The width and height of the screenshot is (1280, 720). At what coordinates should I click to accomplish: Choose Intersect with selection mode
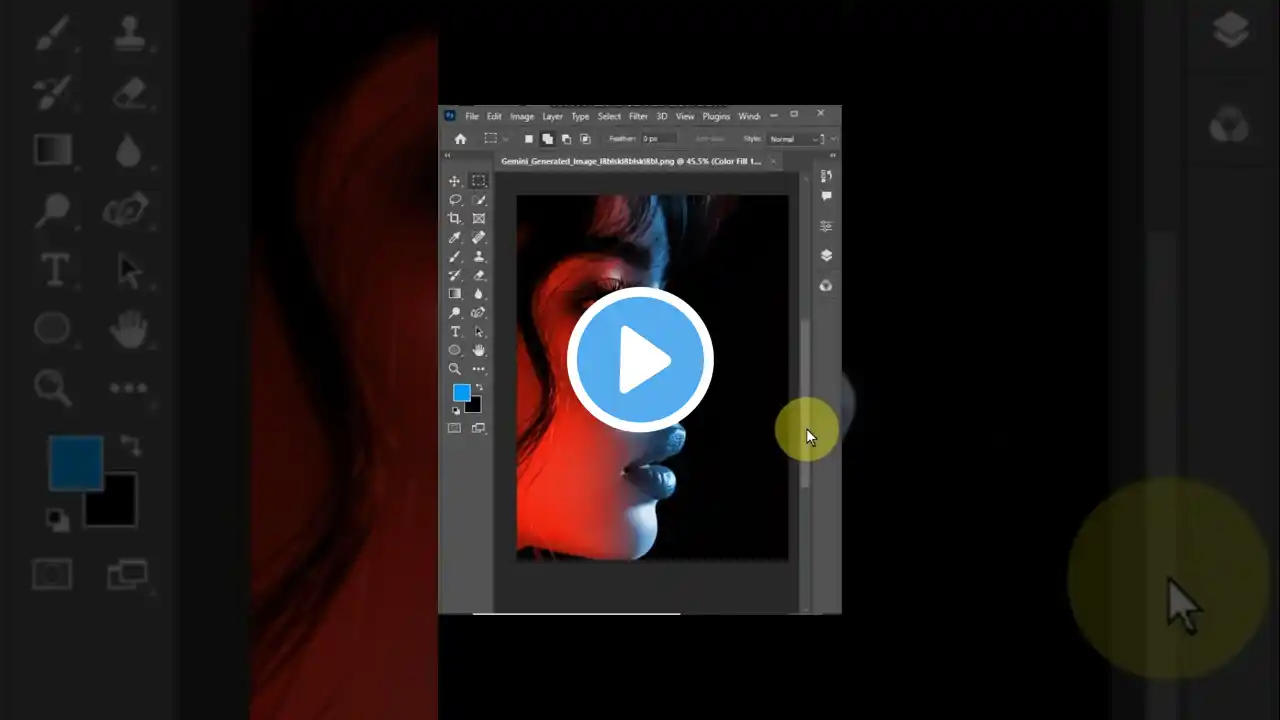pos(585,139)
